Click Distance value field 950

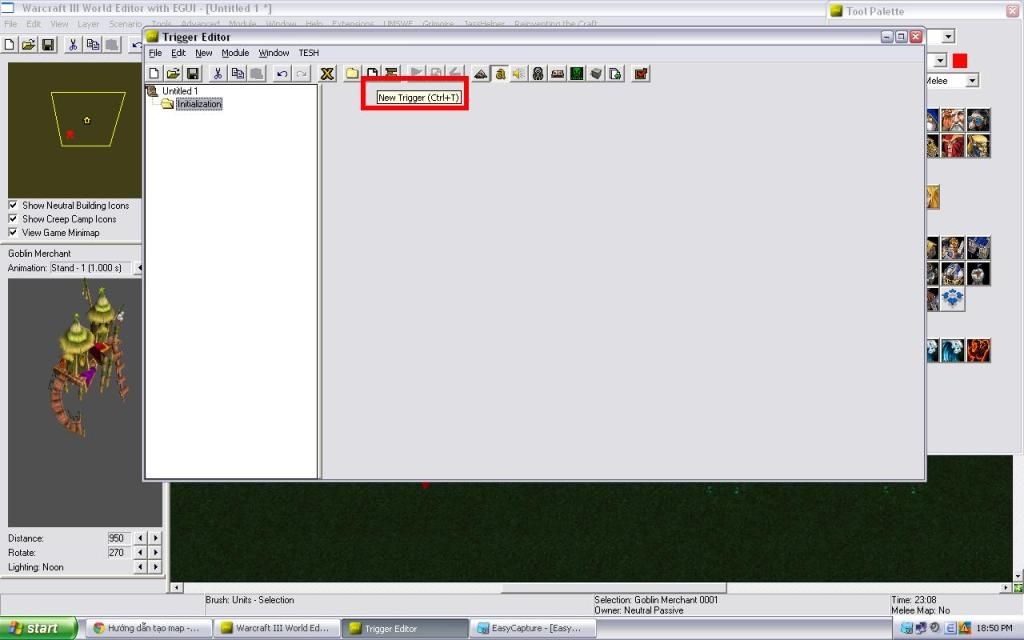[119, 538]
